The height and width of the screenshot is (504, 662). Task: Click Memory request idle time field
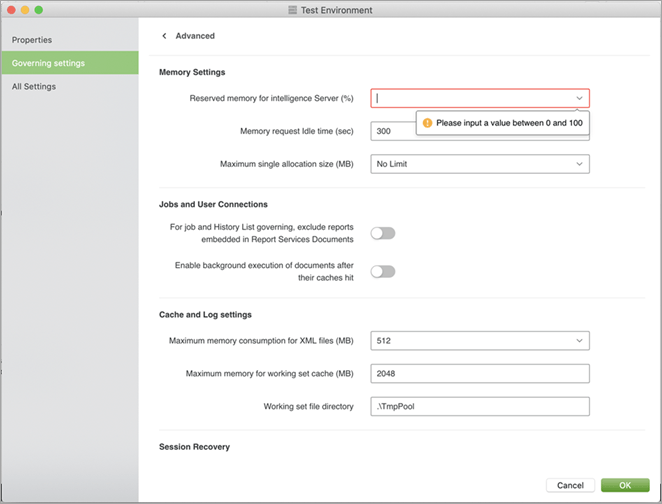(x=395, y=131)
